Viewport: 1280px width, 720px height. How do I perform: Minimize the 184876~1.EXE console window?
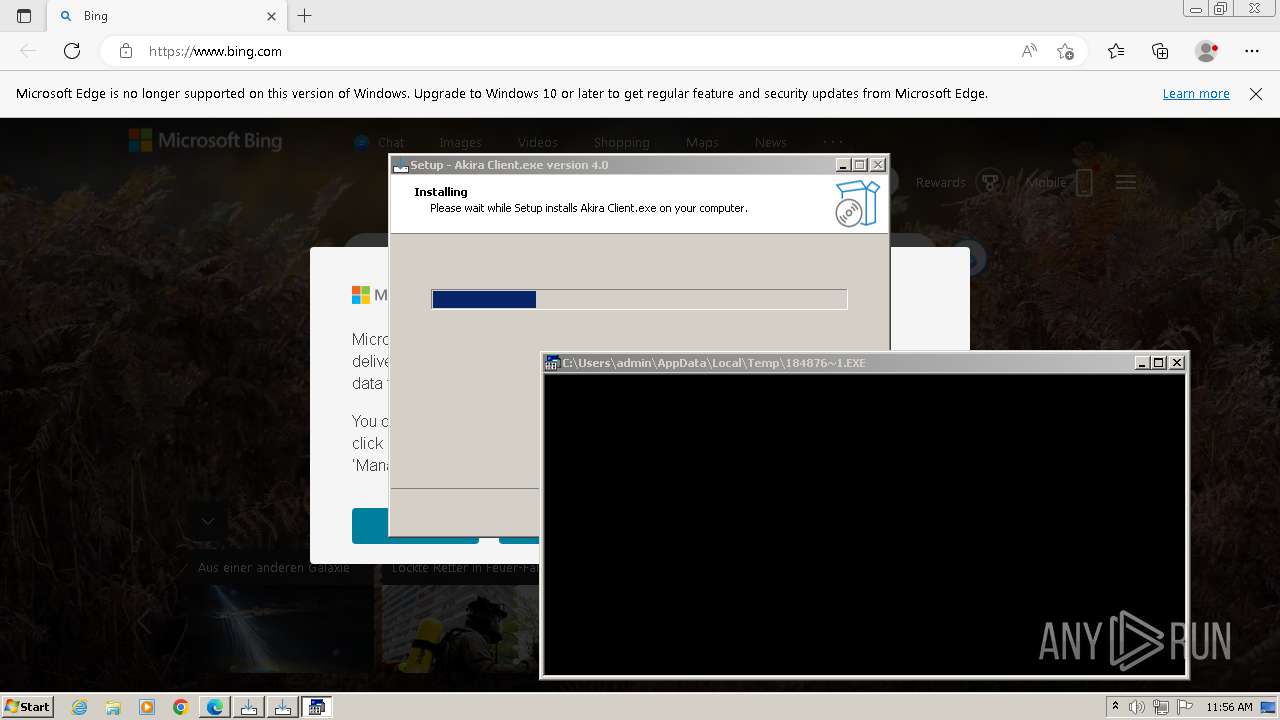click(1142, 363)
